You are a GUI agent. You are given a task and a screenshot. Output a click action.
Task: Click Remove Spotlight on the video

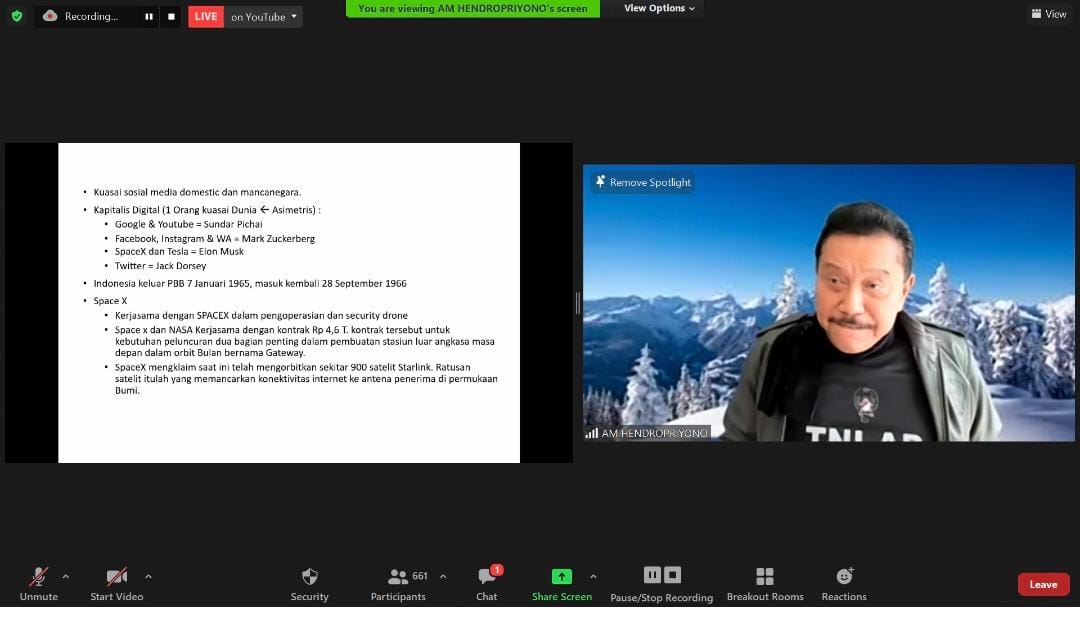[x=643, y=182]
